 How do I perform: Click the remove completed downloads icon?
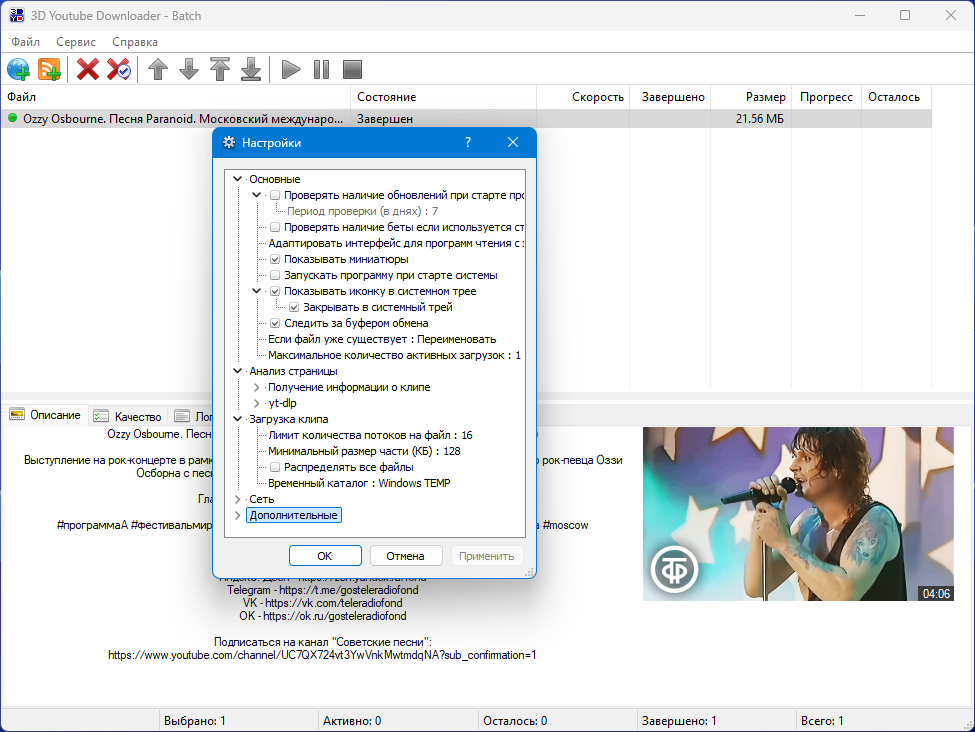click(x=118, y=69)
